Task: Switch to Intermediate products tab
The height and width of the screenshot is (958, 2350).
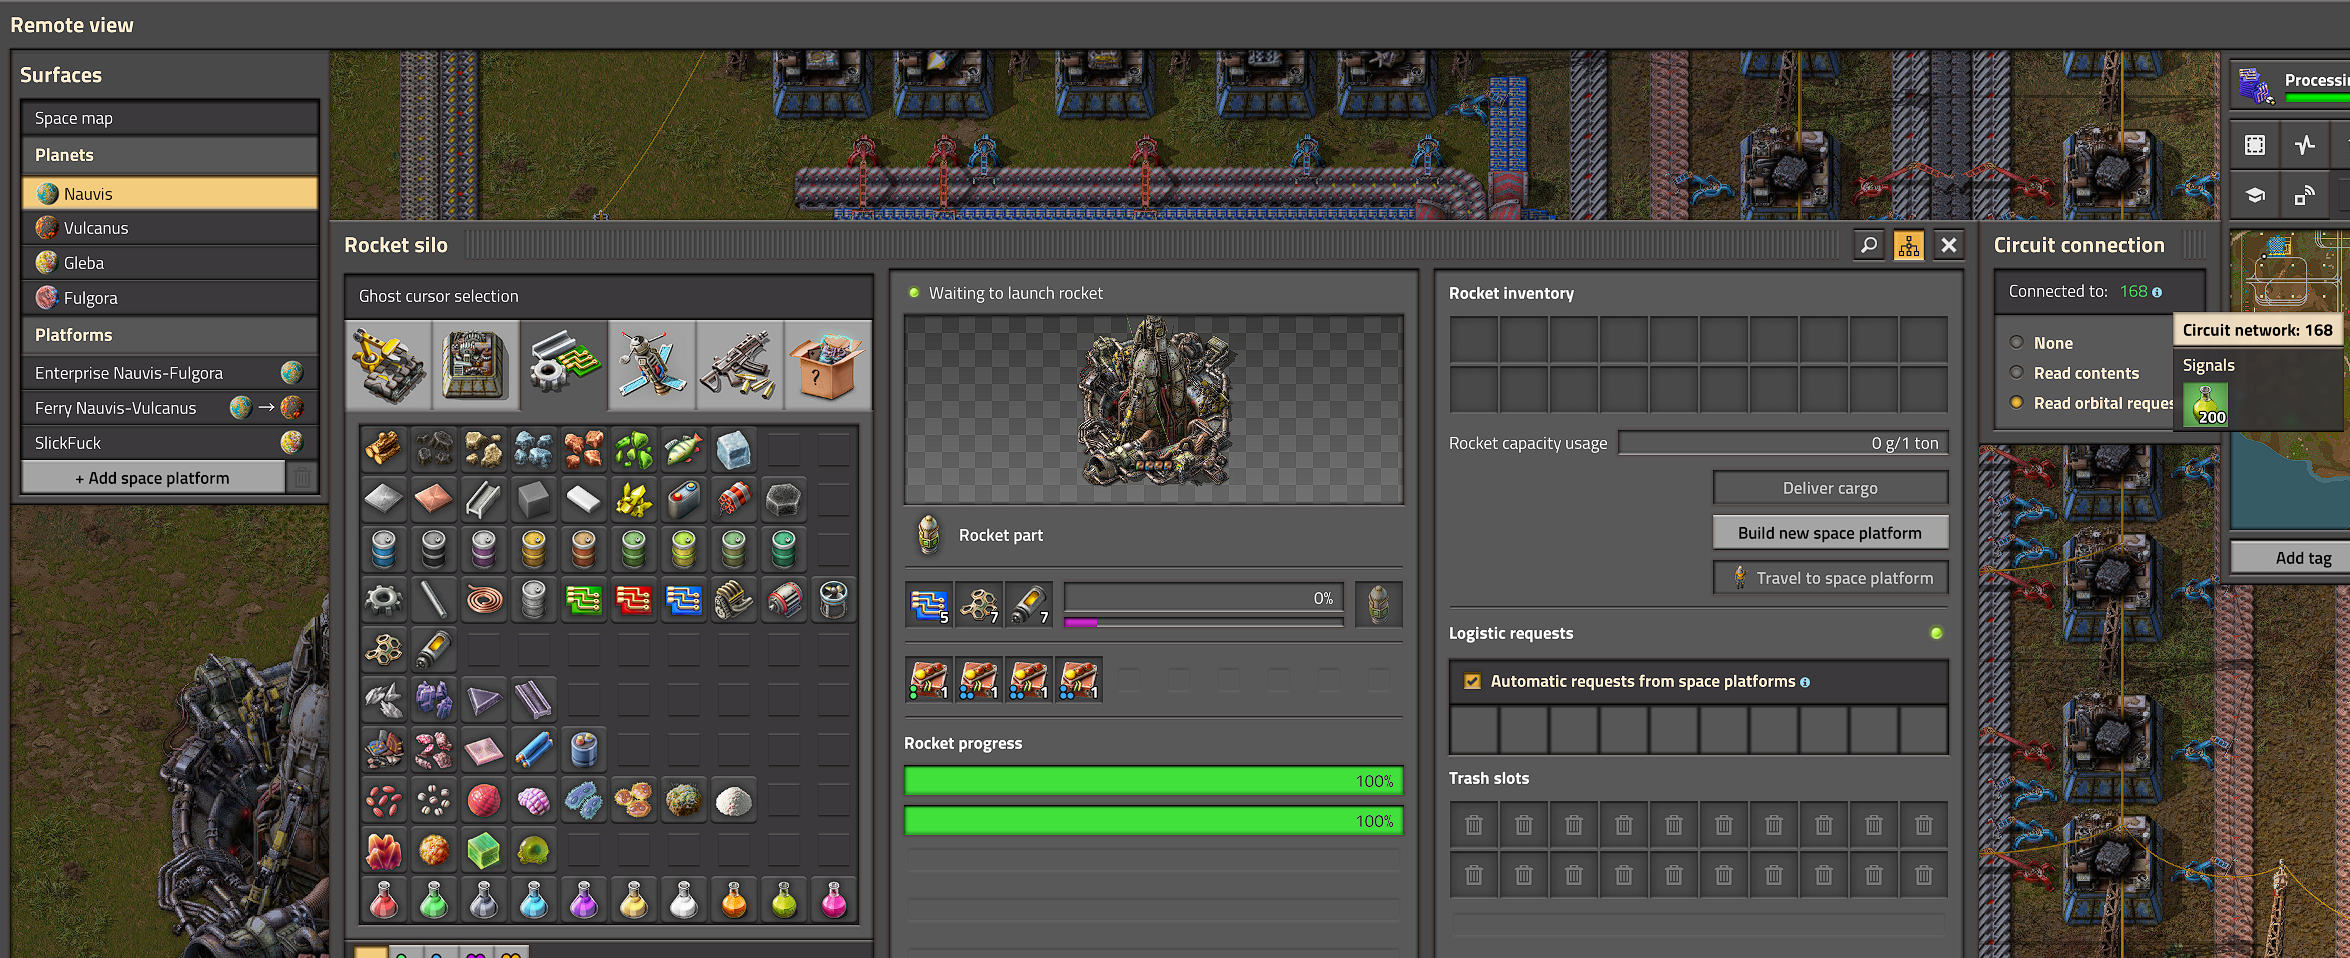Action: (564, 364)
